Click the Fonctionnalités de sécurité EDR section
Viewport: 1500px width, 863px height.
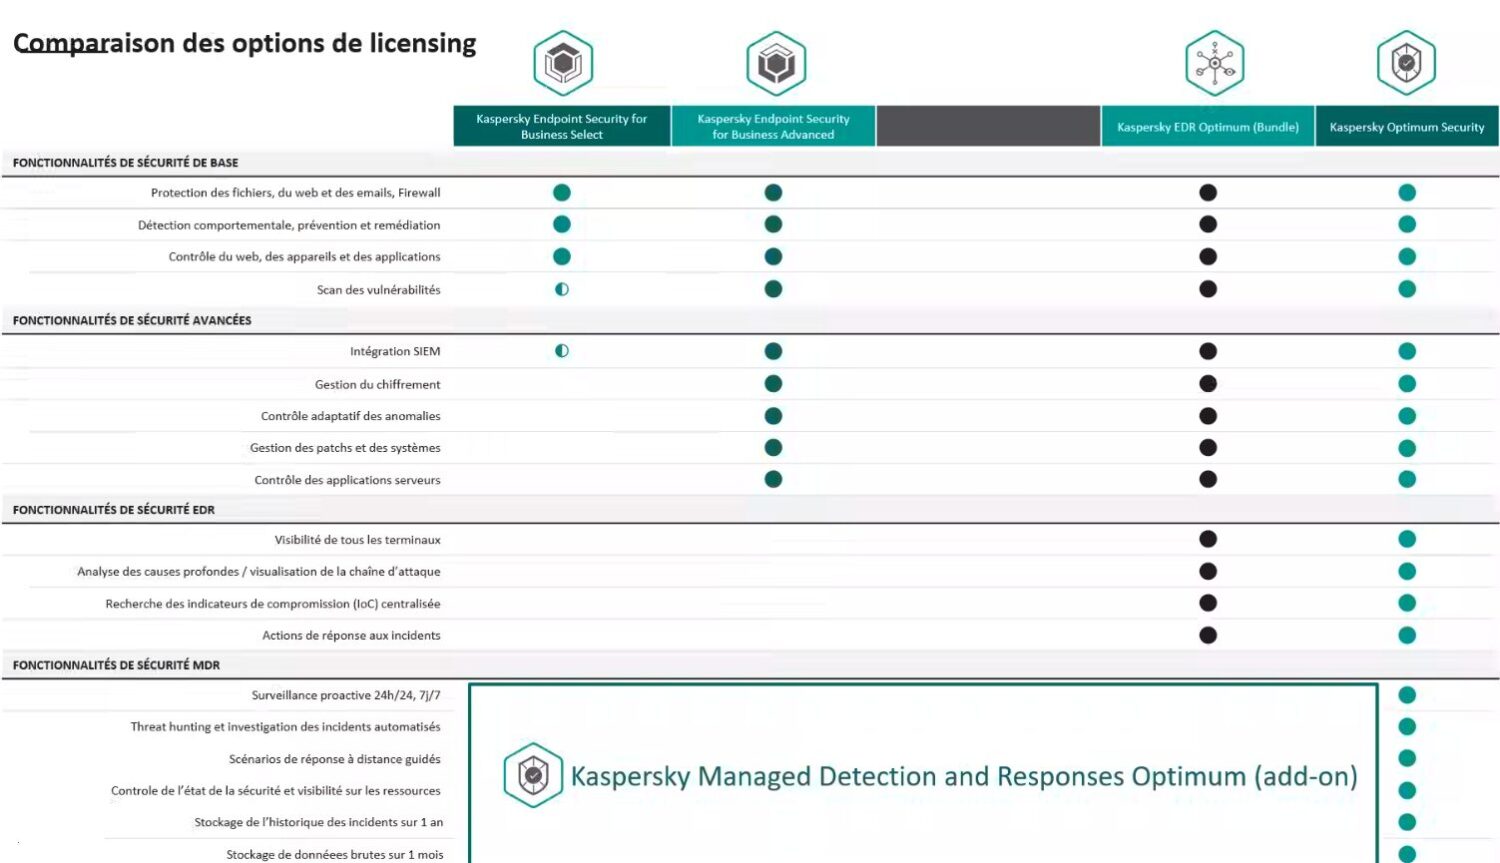pos(750,509)
